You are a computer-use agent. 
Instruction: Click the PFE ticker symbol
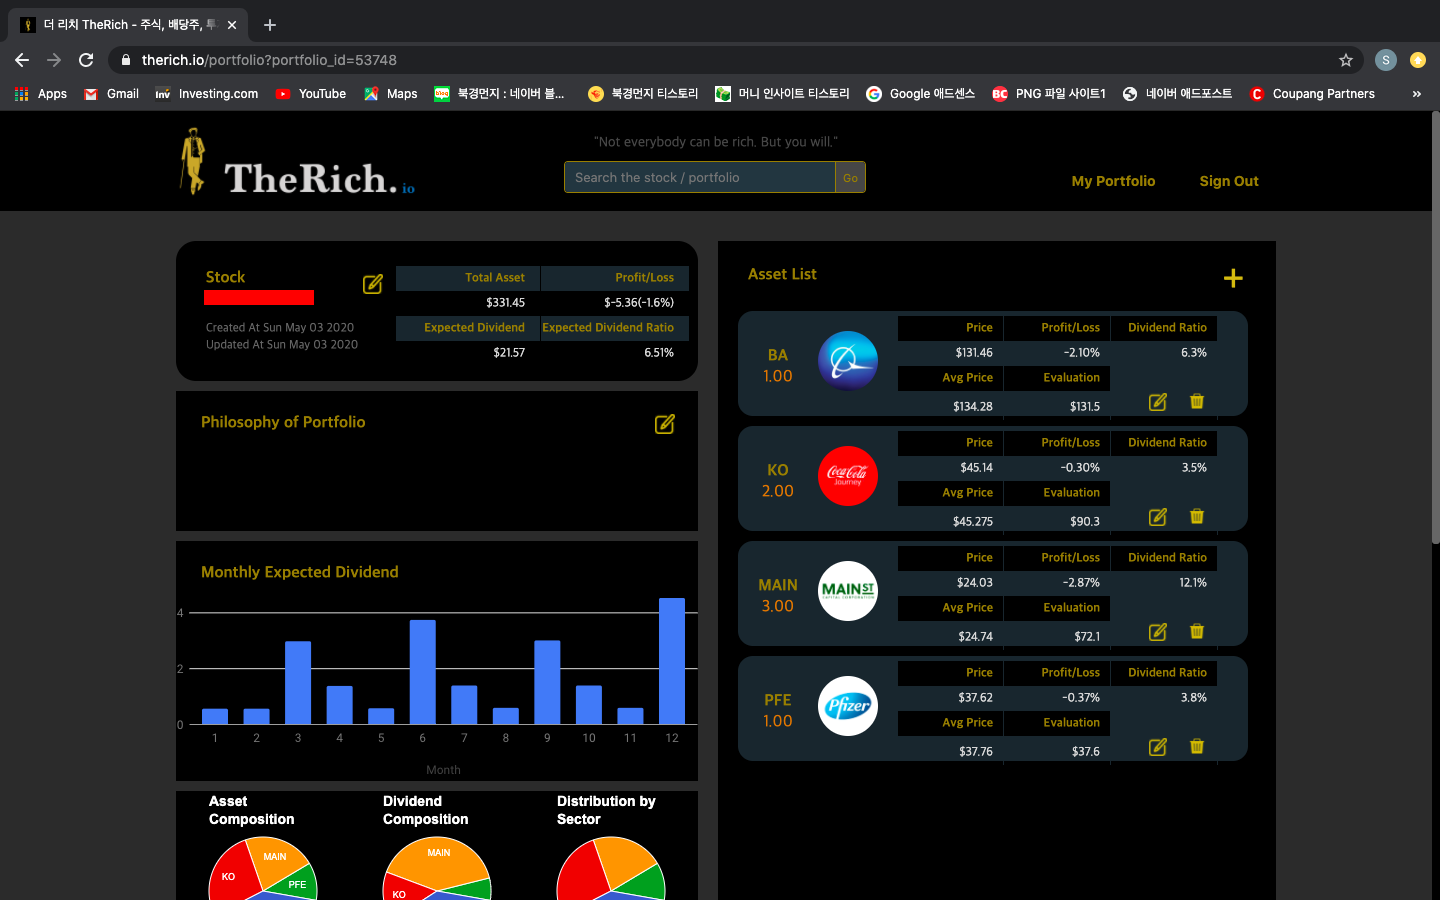coord(778,700)
